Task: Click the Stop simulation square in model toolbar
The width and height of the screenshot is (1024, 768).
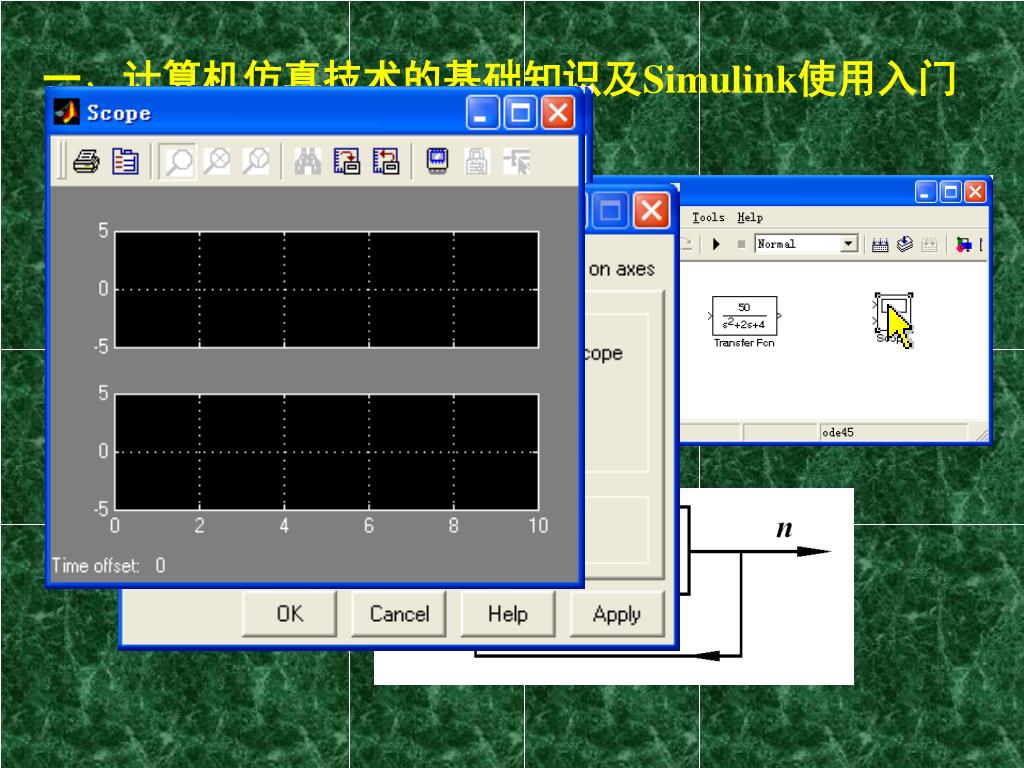Action: click(x=741, y=244)
